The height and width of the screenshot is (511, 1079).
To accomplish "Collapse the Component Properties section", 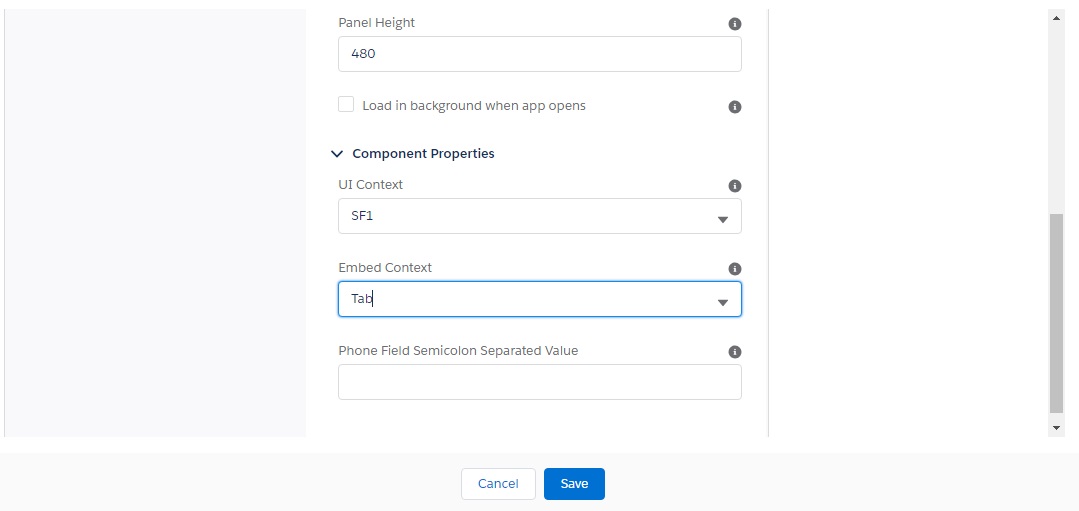I will (x=336, y=154).
